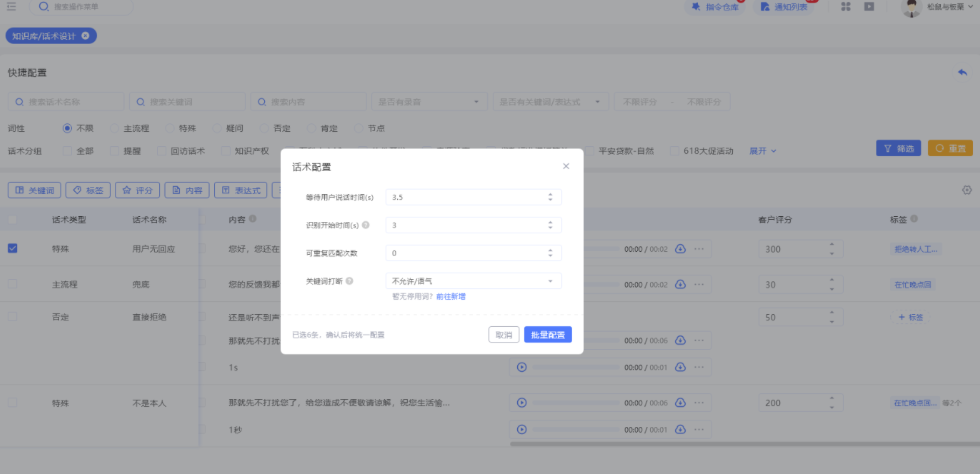980x474 pixels.
Task: Open the 是否有关键词/表达式 dropdown
Action: [551, 101]
